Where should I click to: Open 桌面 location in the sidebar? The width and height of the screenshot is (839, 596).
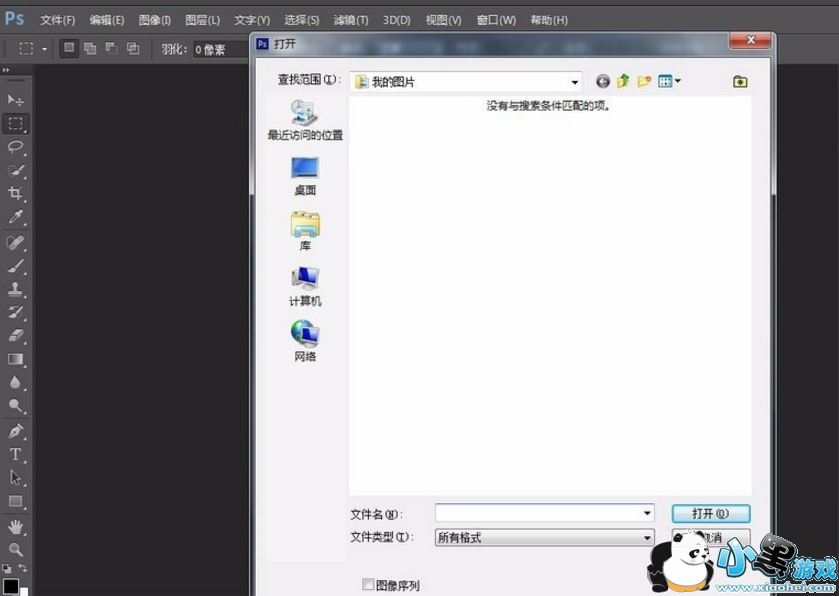[305, 176]
